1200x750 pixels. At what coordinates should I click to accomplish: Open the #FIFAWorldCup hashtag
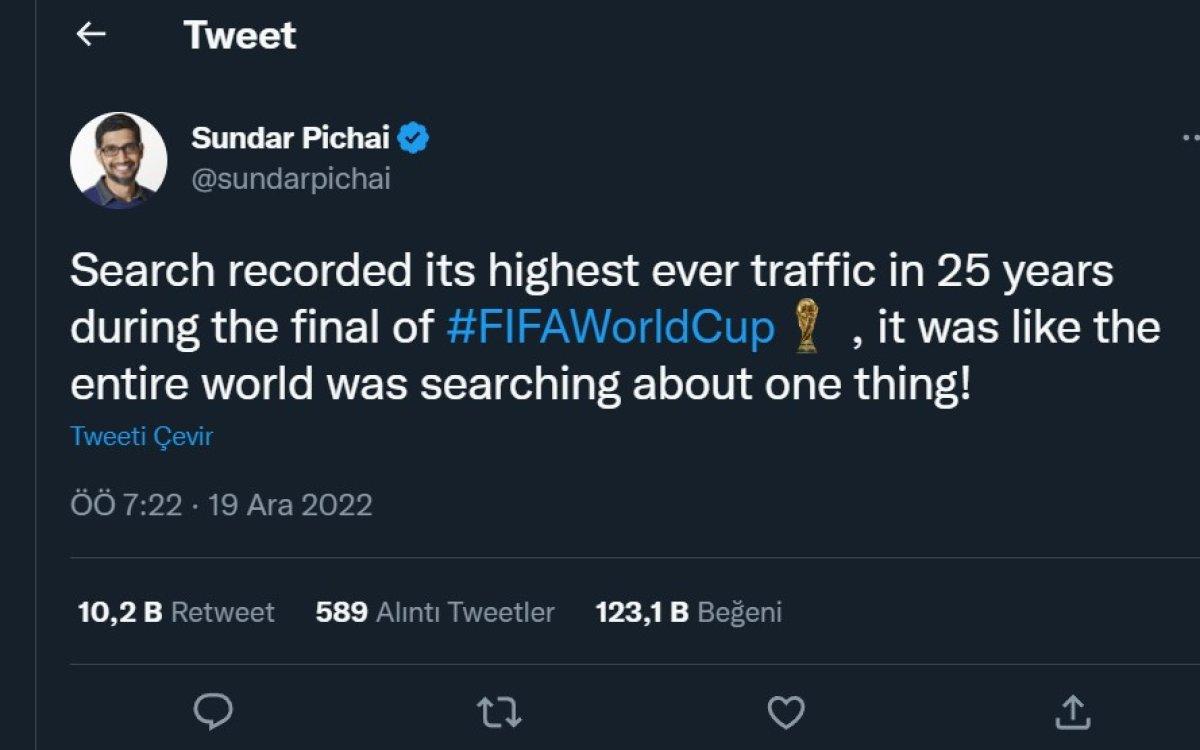tap(610, 329)
